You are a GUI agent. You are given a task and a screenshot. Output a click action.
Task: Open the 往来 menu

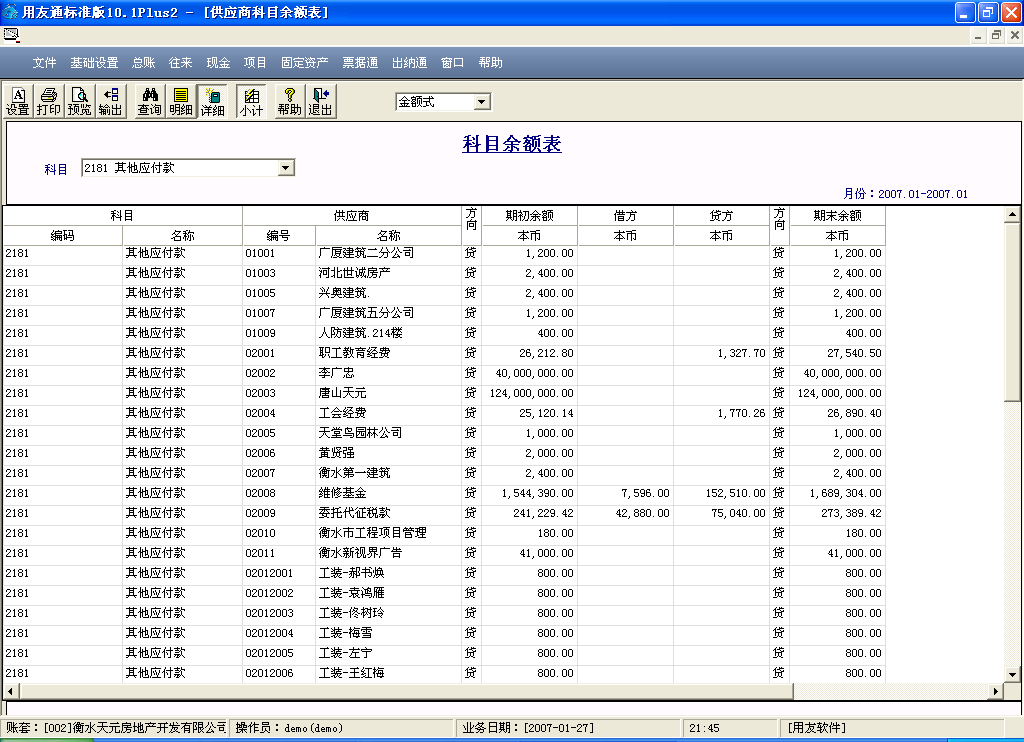(x=180, y=63)
